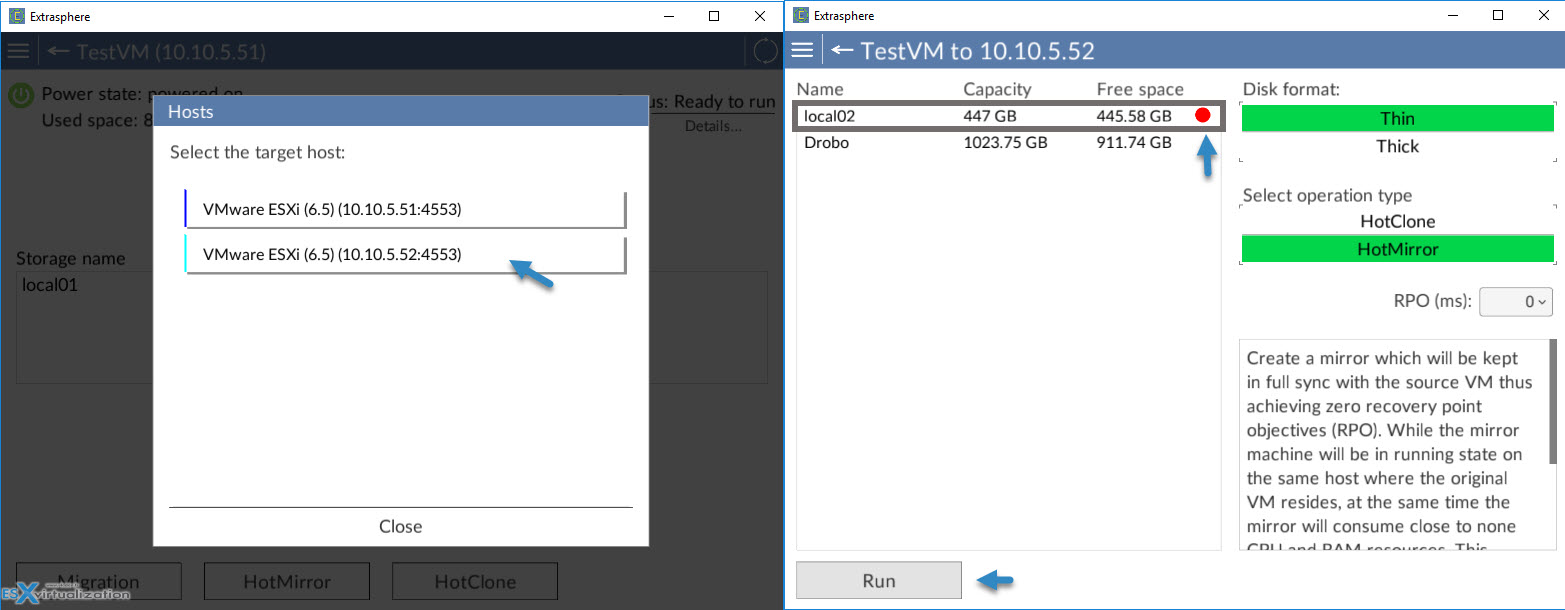Close the Hosts dialog
The height and width of the screenshot is (610, 1565).
pos(401,526)
